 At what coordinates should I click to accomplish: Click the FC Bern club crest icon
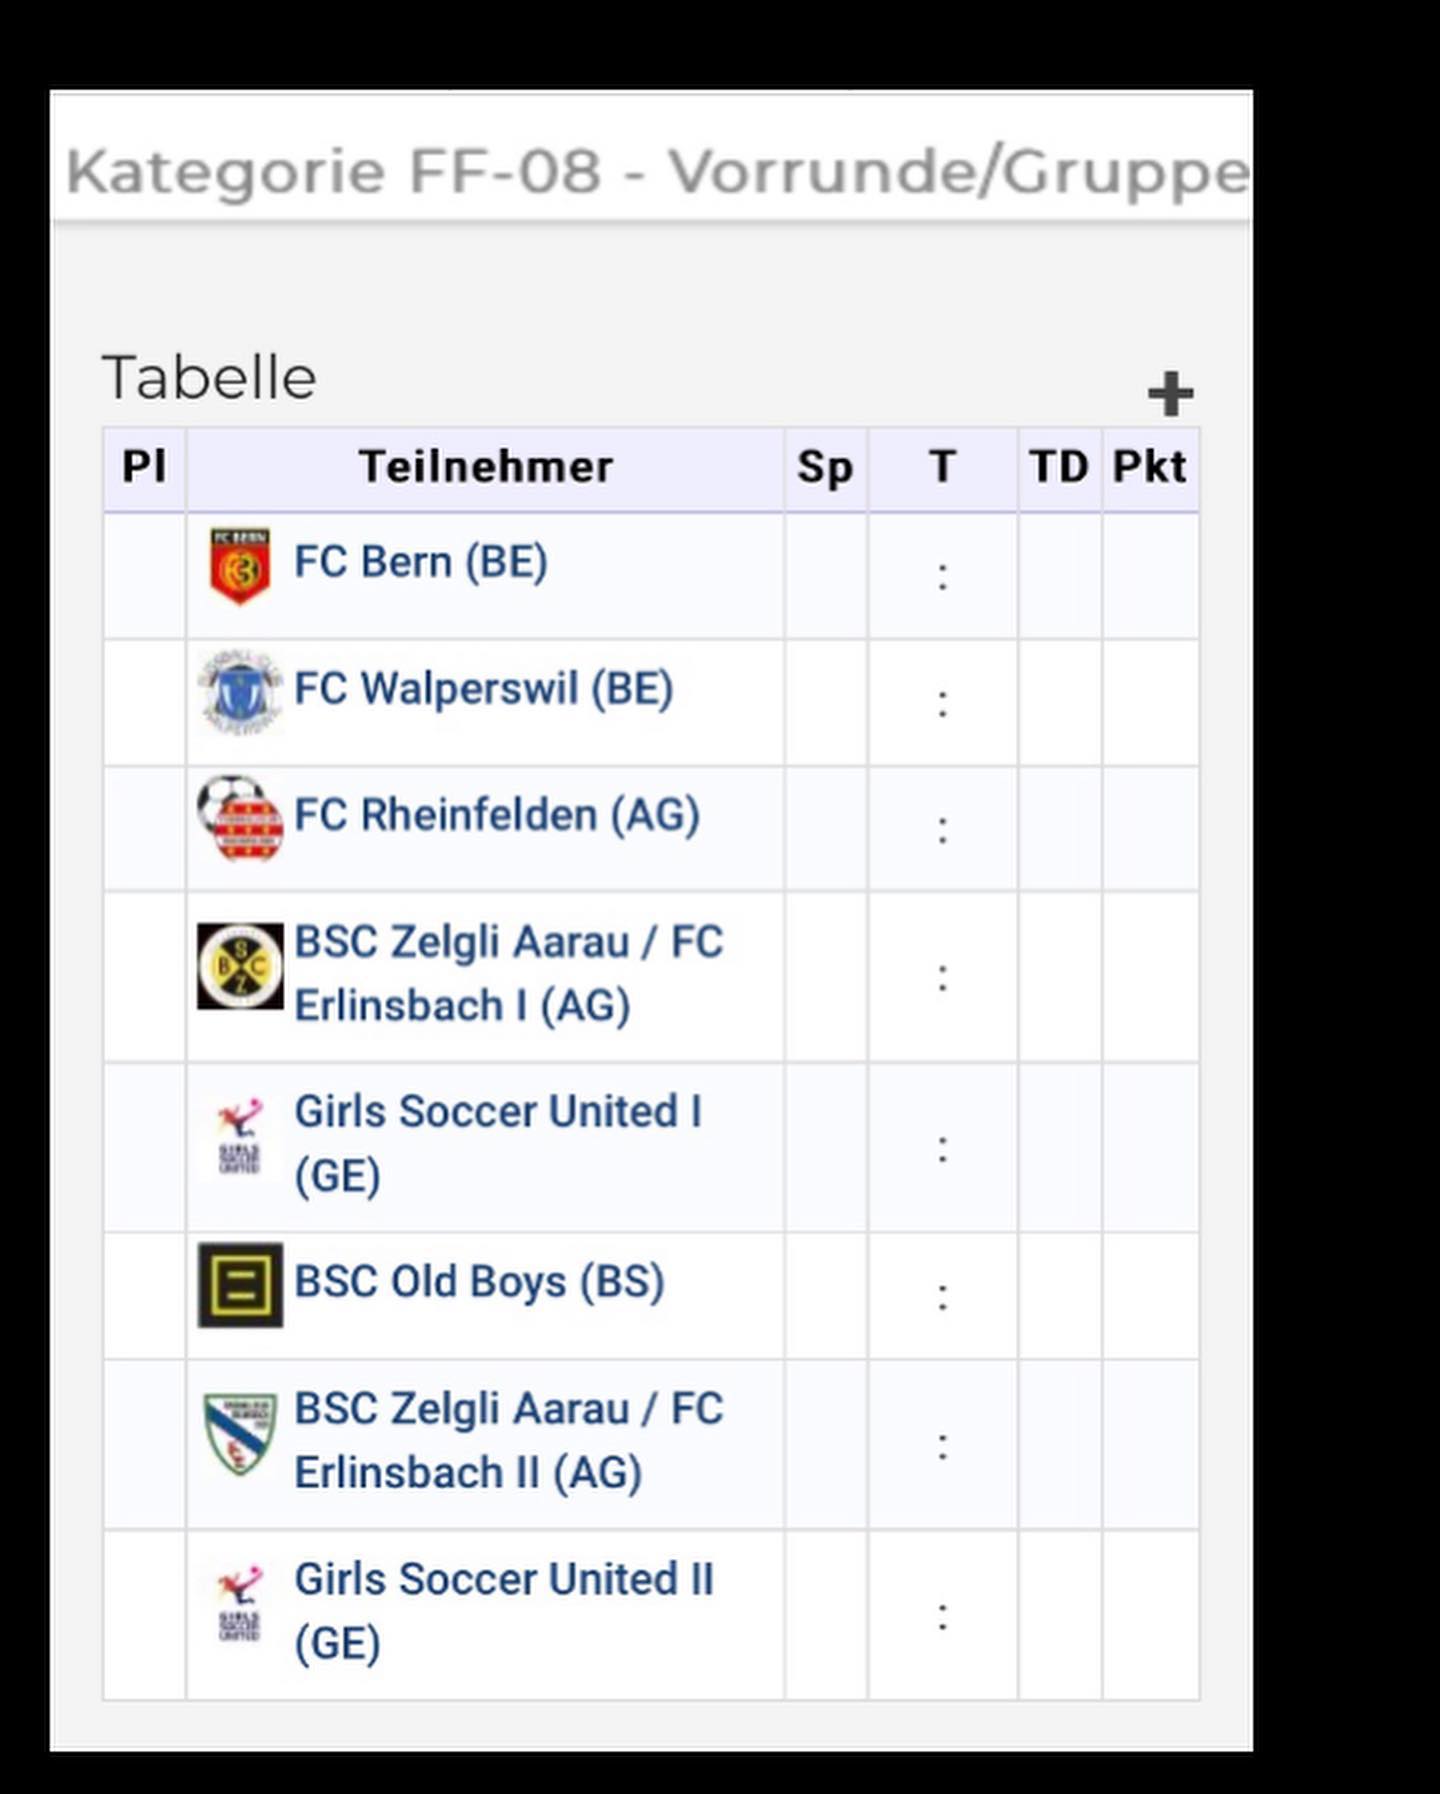coord(240,566)
